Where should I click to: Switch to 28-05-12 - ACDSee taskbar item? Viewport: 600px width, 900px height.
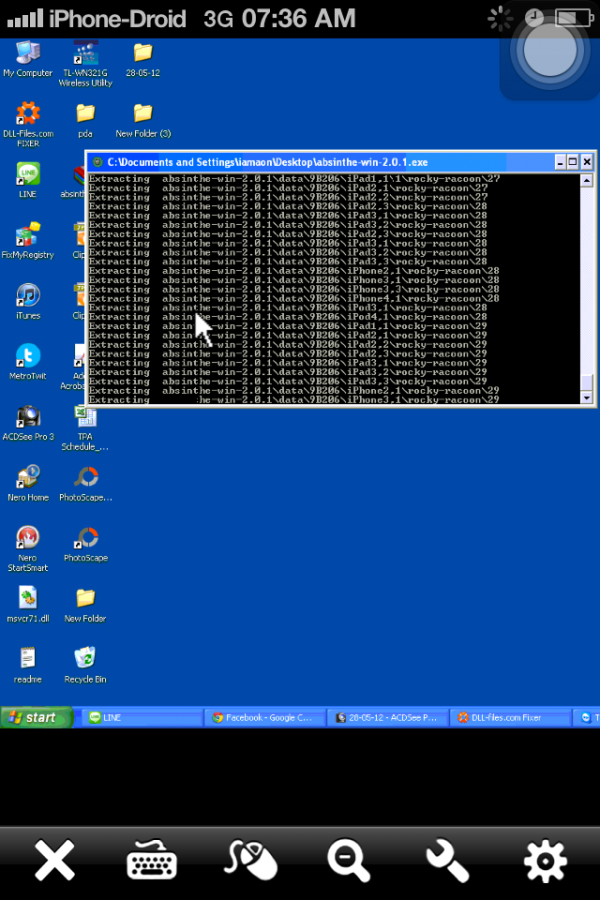[x=388, y=717]
